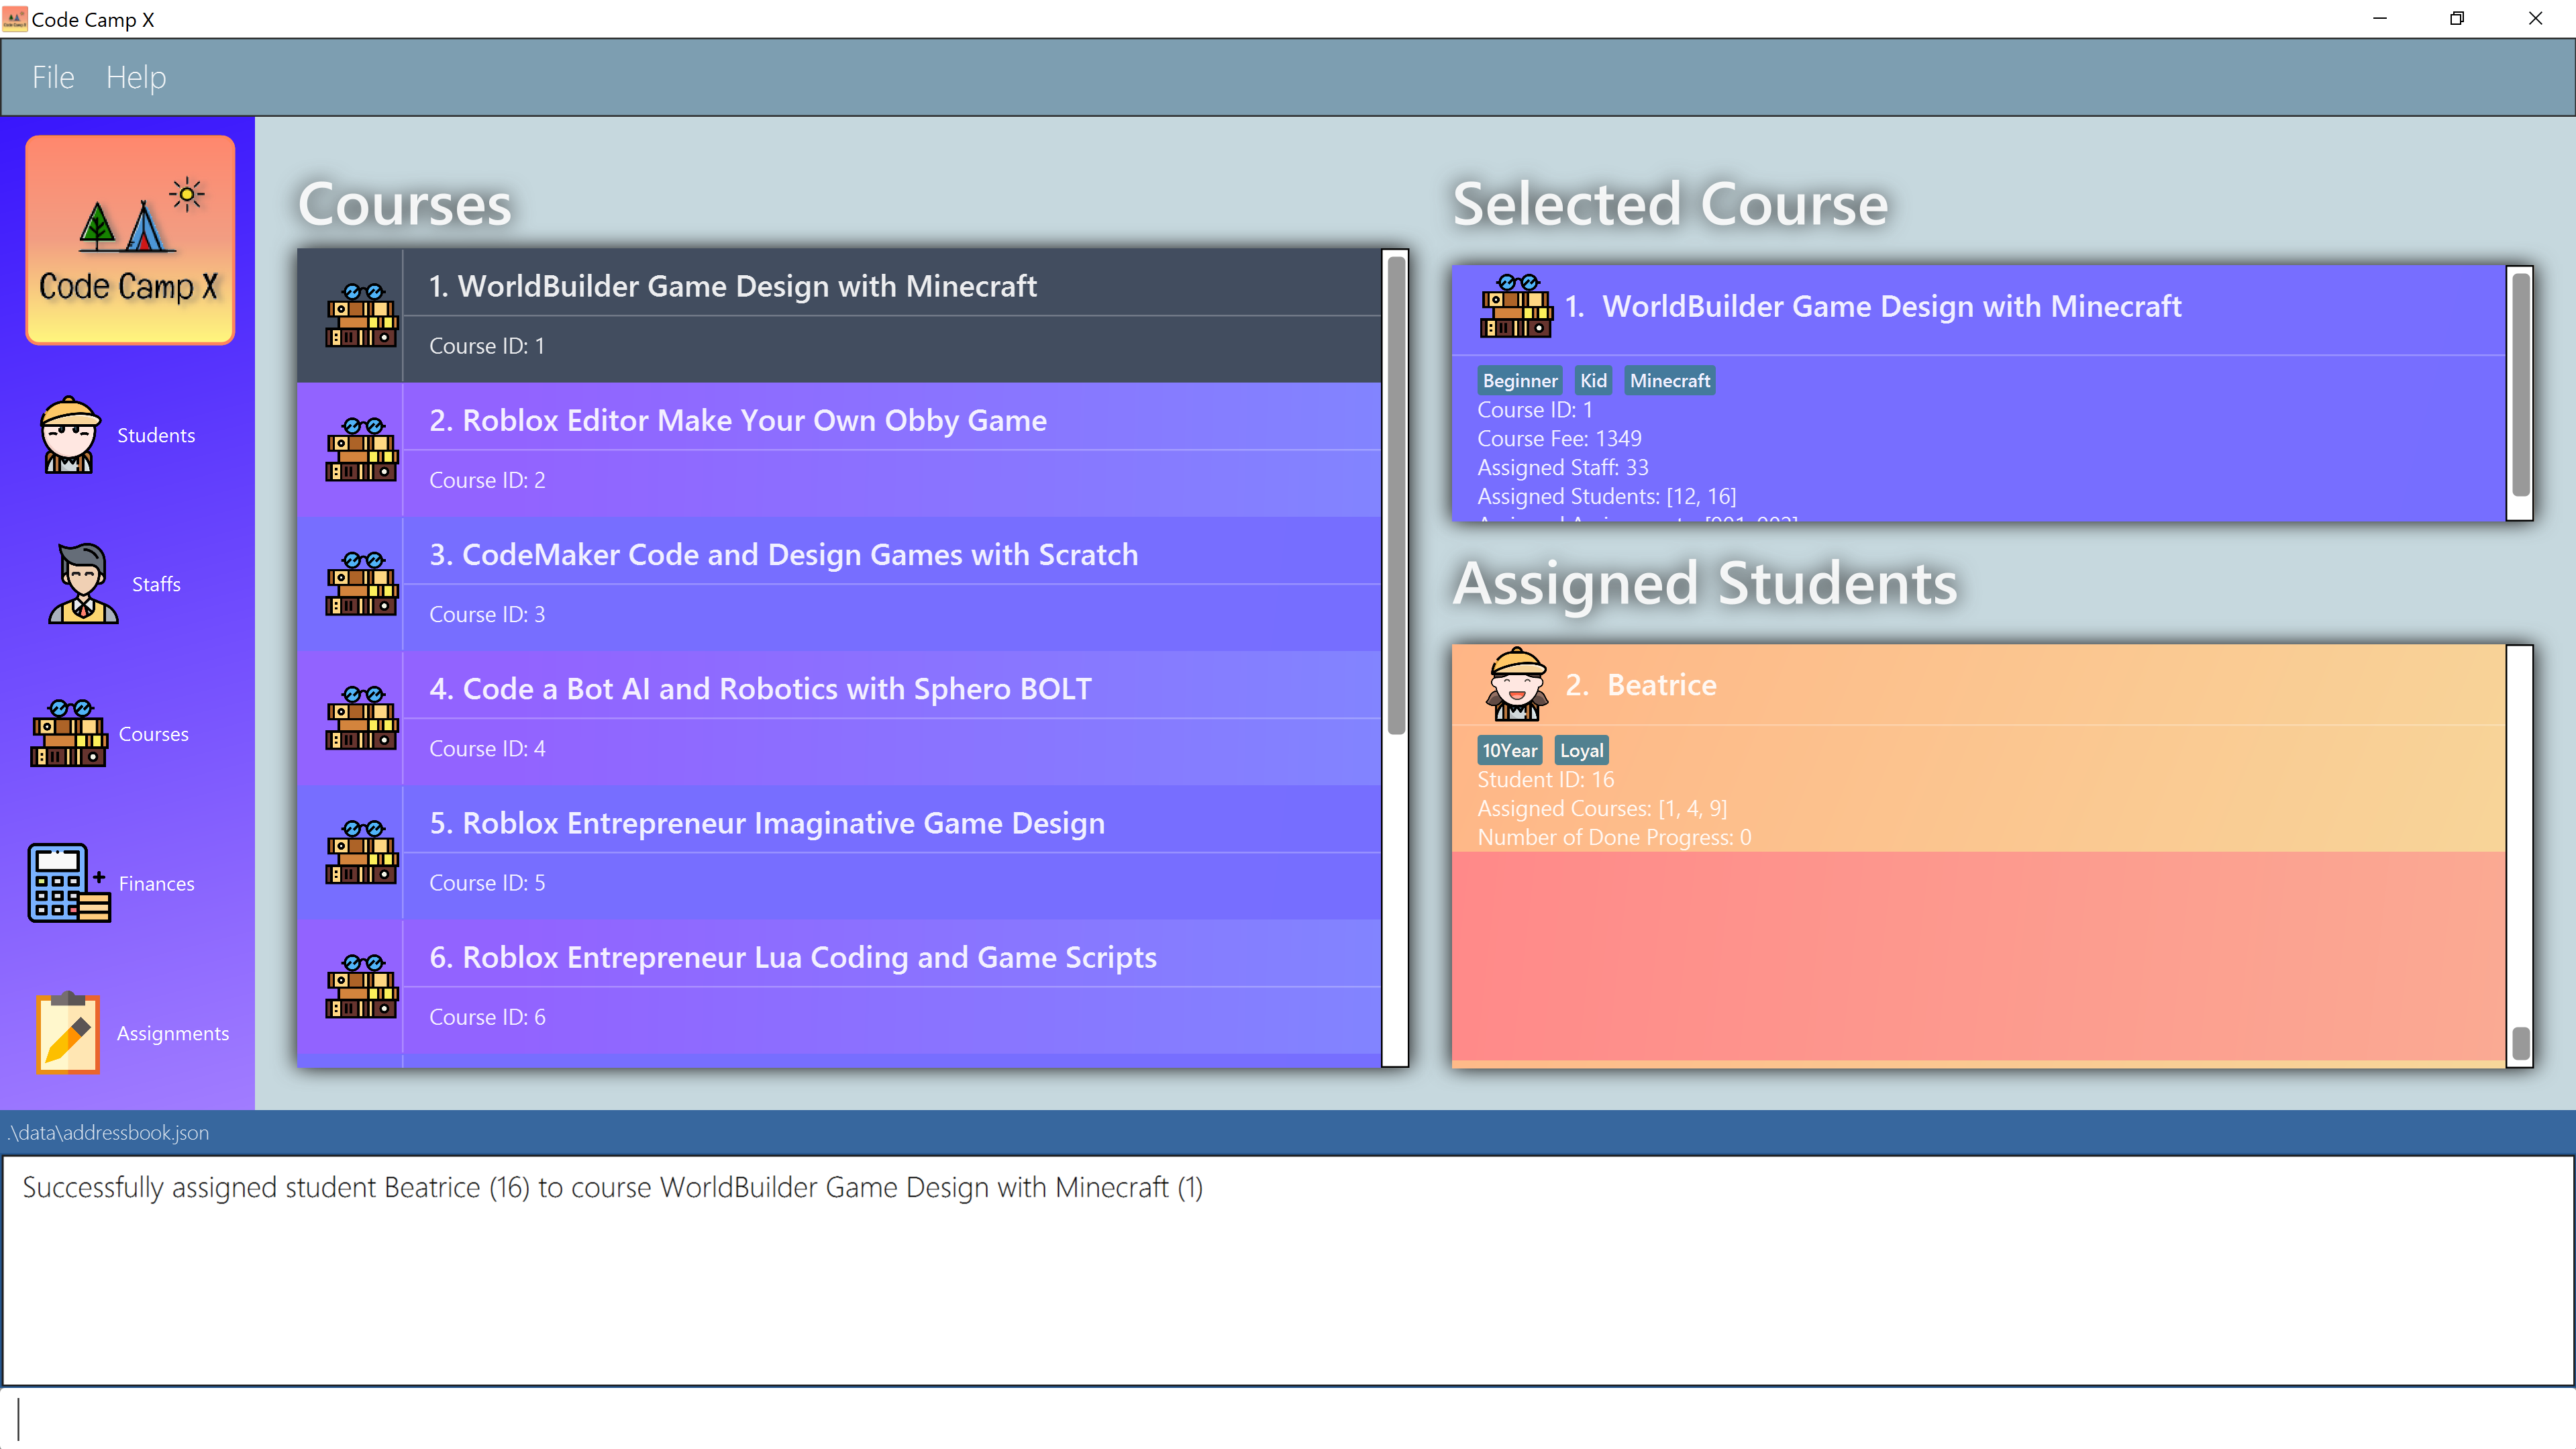Image resolution: width=2576 pixels, height=1449 pixels.
Task: Focus the command input field
Action: [x=1288, y=1418]
